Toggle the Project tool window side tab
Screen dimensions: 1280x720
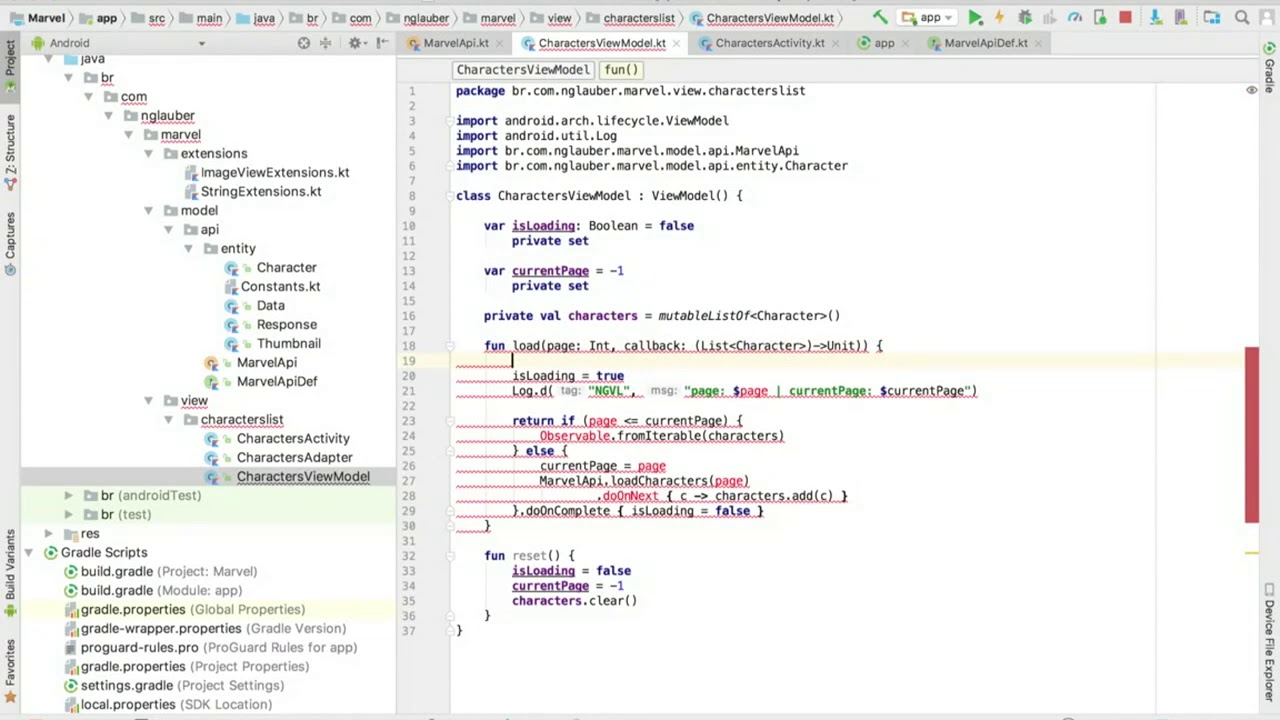[x=10, y=62]
